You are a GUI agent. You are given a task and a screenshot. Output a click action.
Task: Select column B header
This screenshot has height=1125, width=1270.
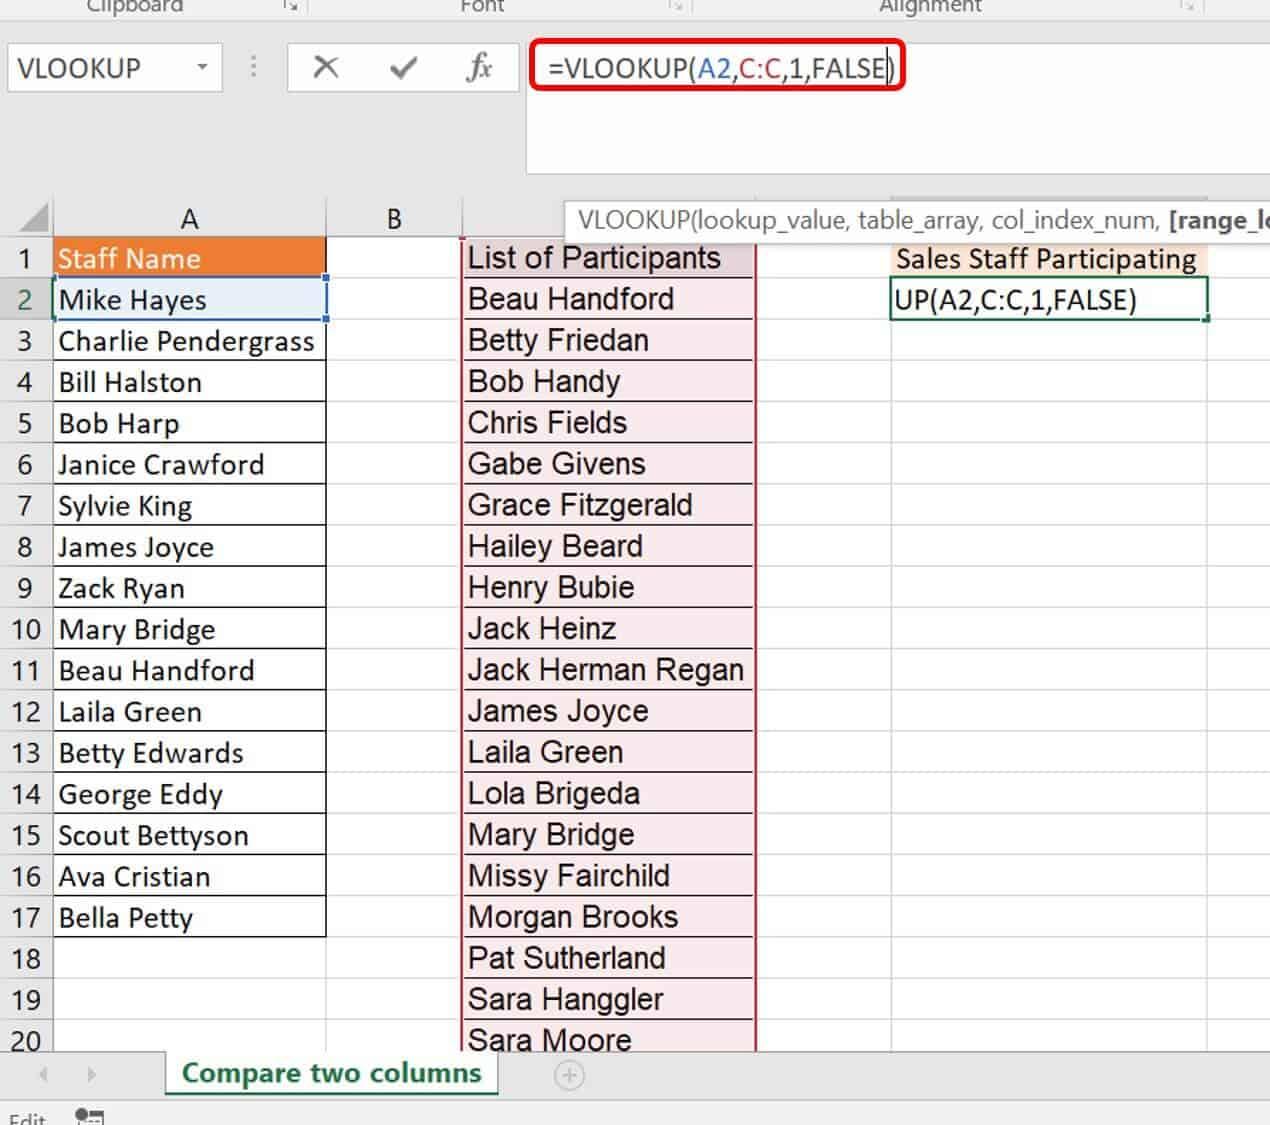[394, 219]
